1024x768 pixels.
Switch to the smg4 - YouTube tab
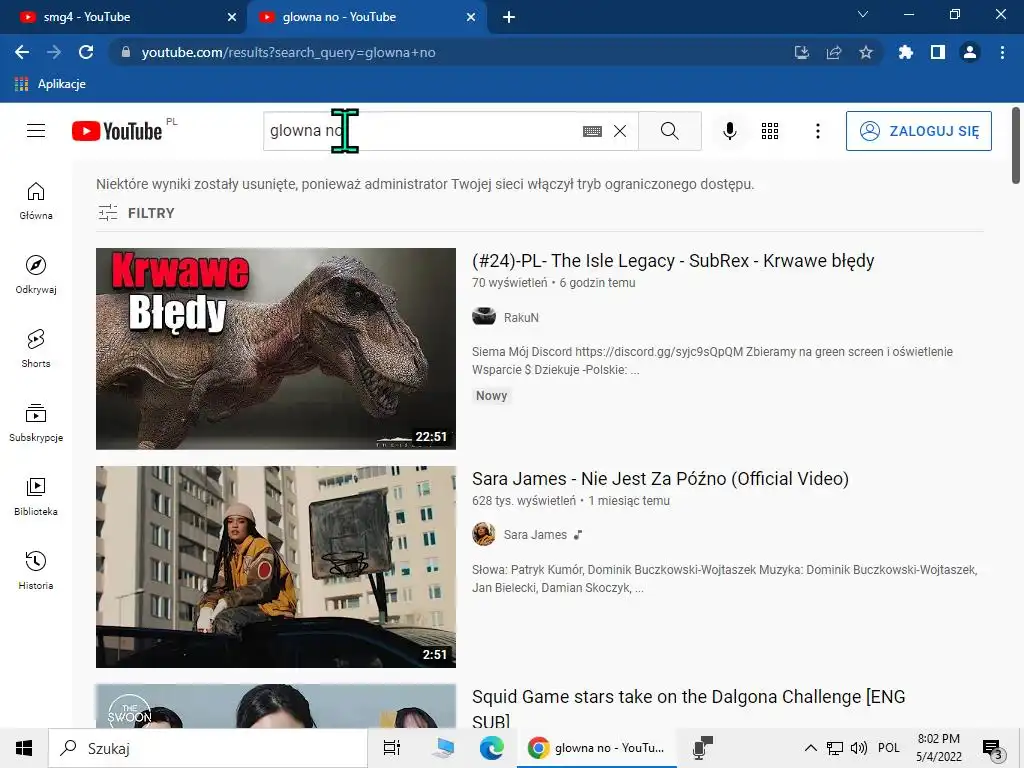point(122,17)
